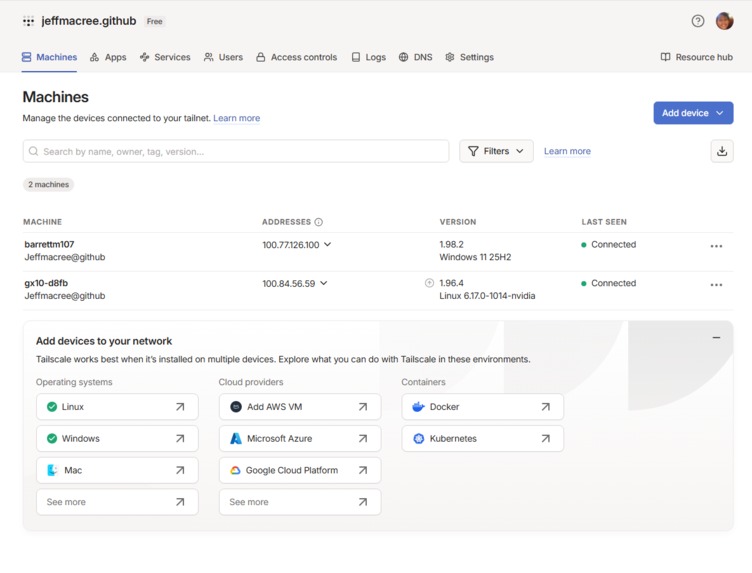Click the arrow icon on Linux card
Screen dimensions: 752x573
click(180, 407)
